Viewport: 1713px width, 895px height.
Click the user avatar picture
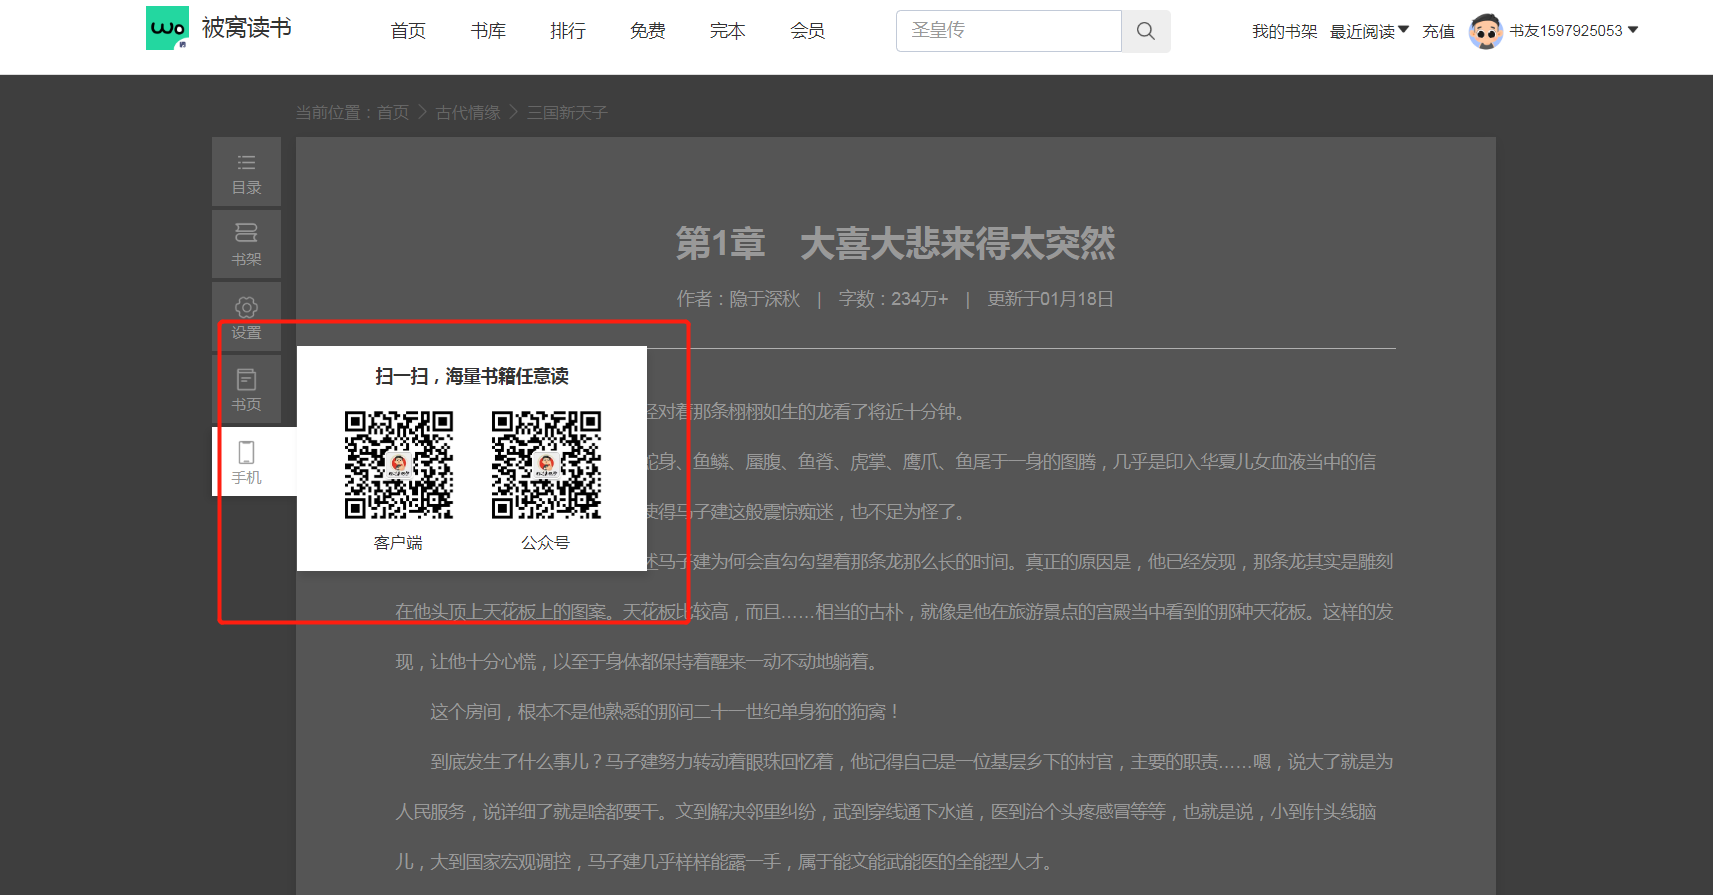tap(1485, 31)
